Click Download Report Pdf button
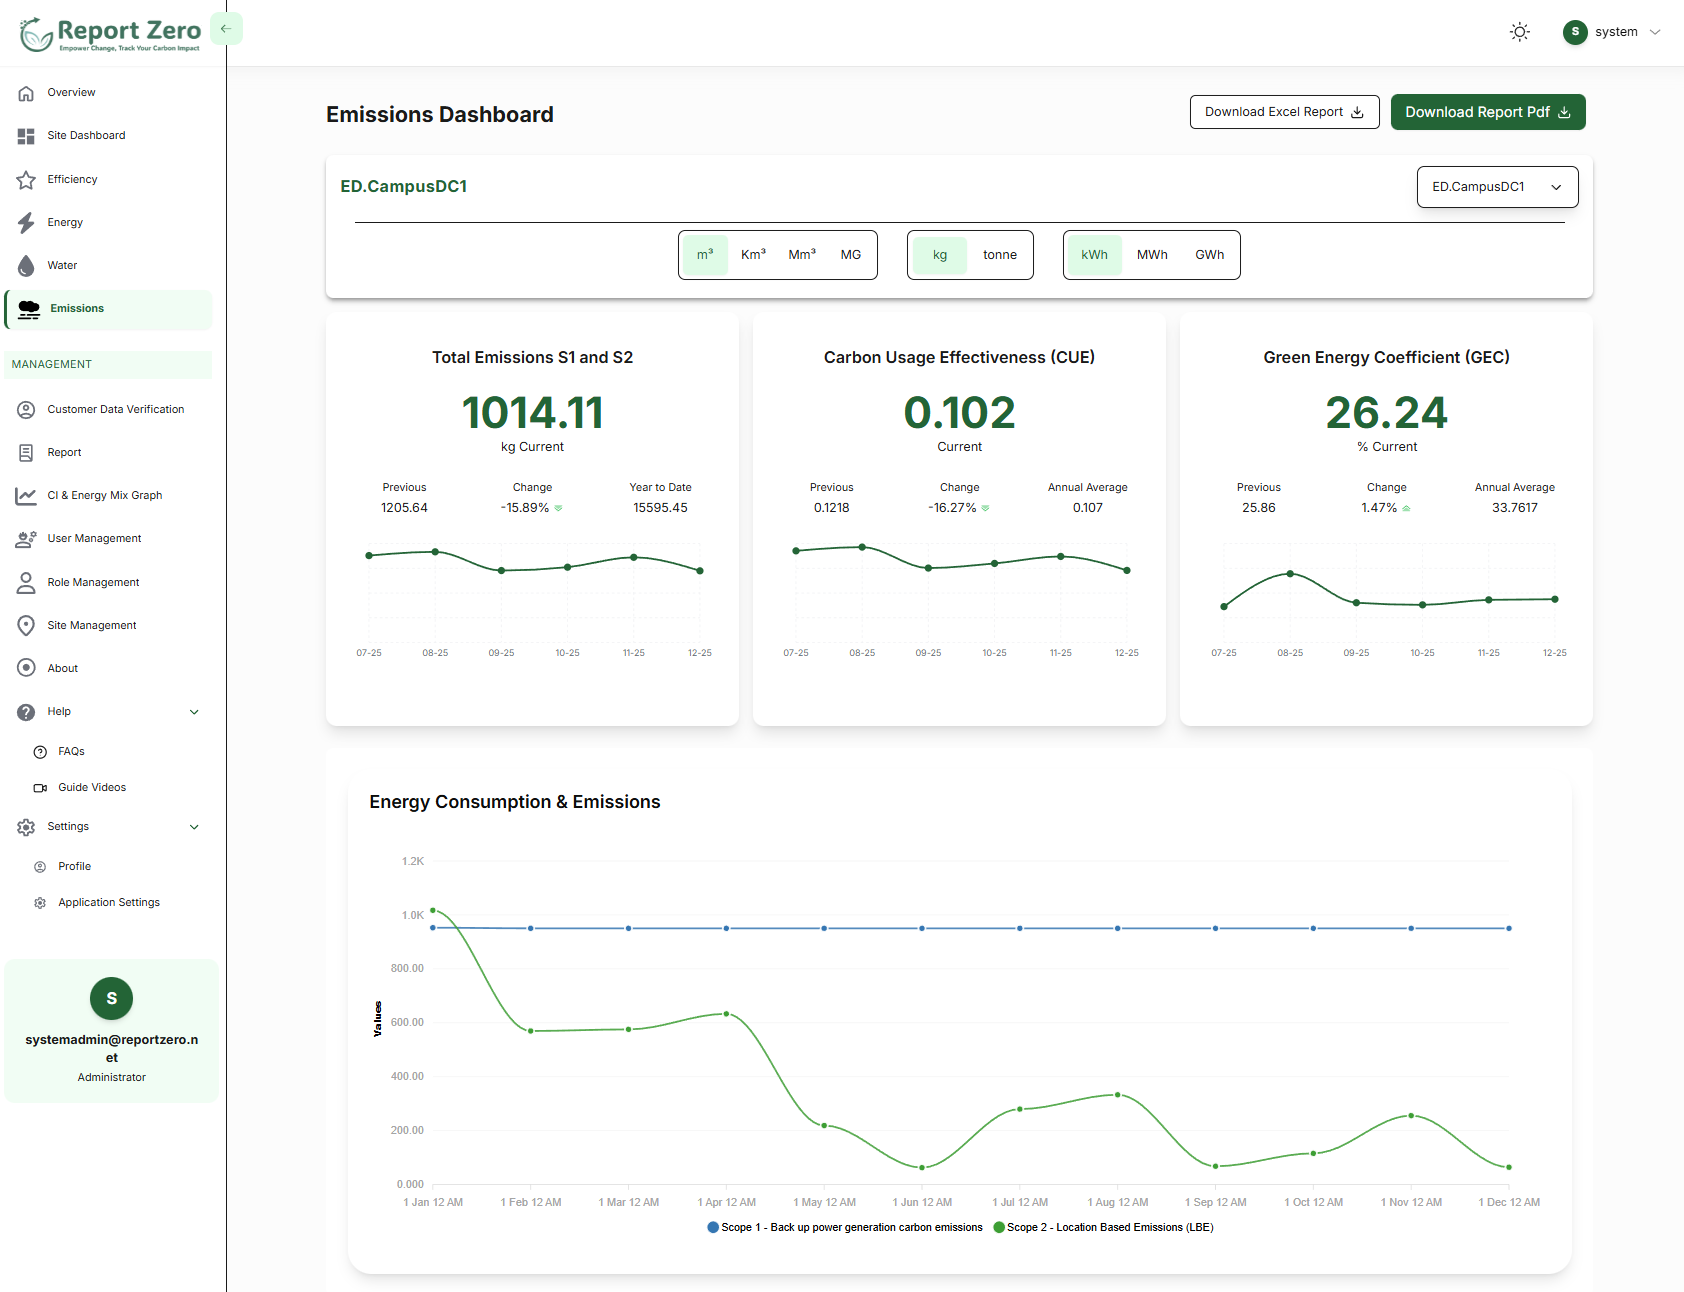The image size is (1684, 1292). [x=1488, y=112]
